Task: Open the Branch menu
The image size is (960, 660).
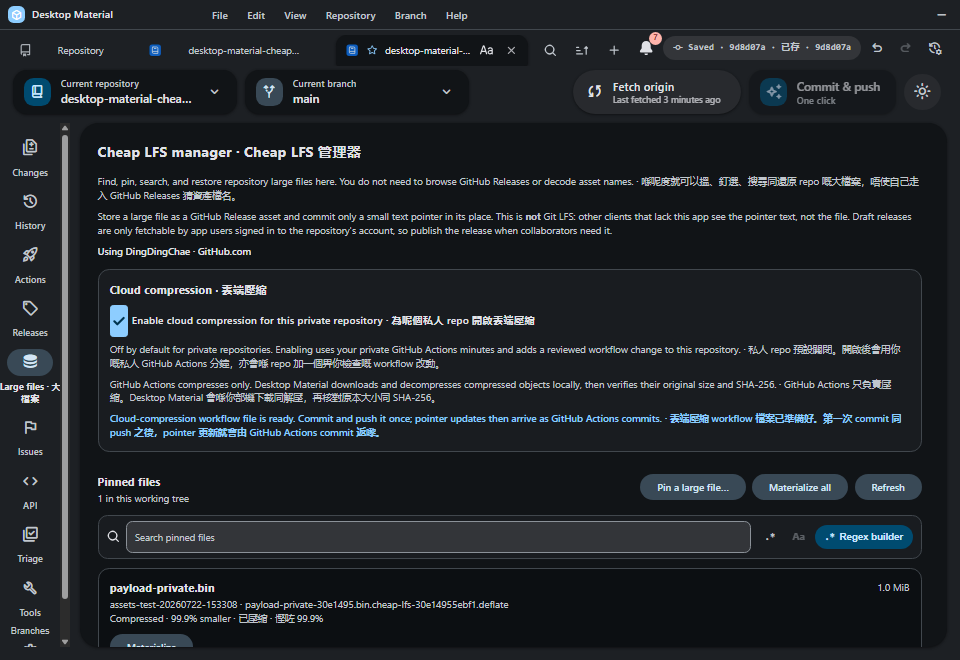Action: 410,15
